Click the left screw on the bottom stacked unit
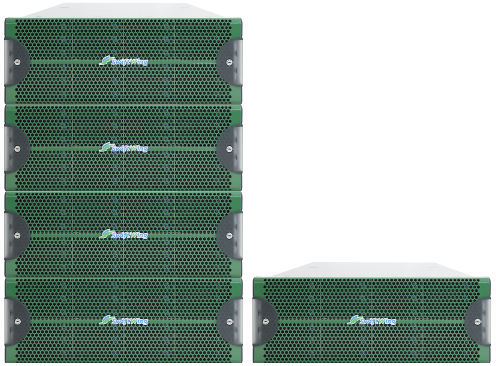This screenshot has height=366, width=496. point(18,321)
